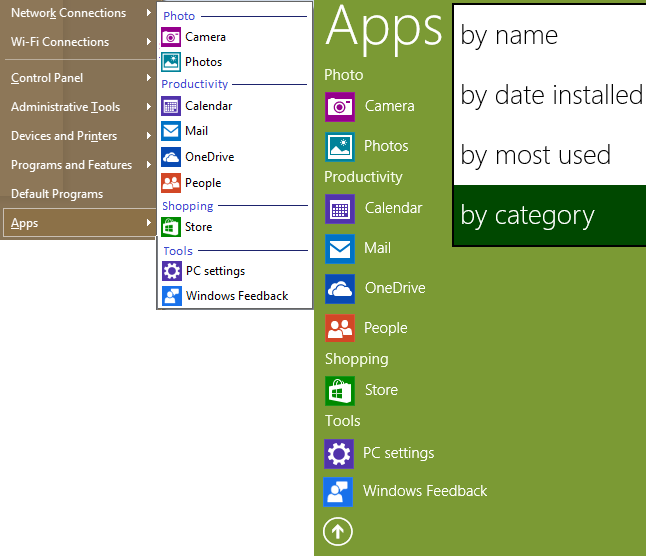The height and width of the screenshot is (556, 646).
Task: Click the People icon in Apps view
Action: 340,328
